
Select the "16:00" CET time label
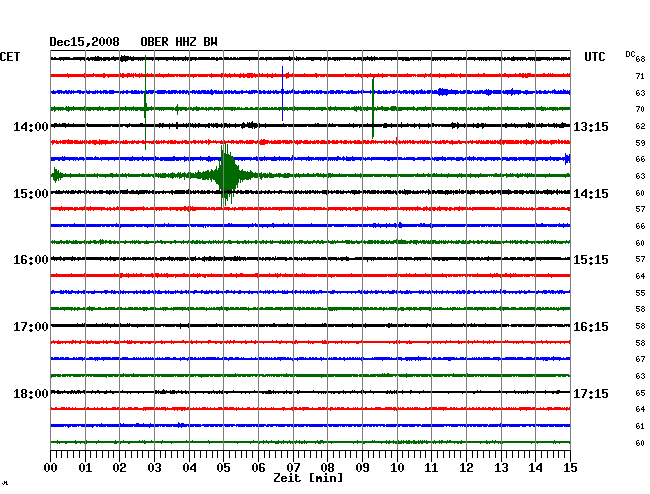[31, 260]
